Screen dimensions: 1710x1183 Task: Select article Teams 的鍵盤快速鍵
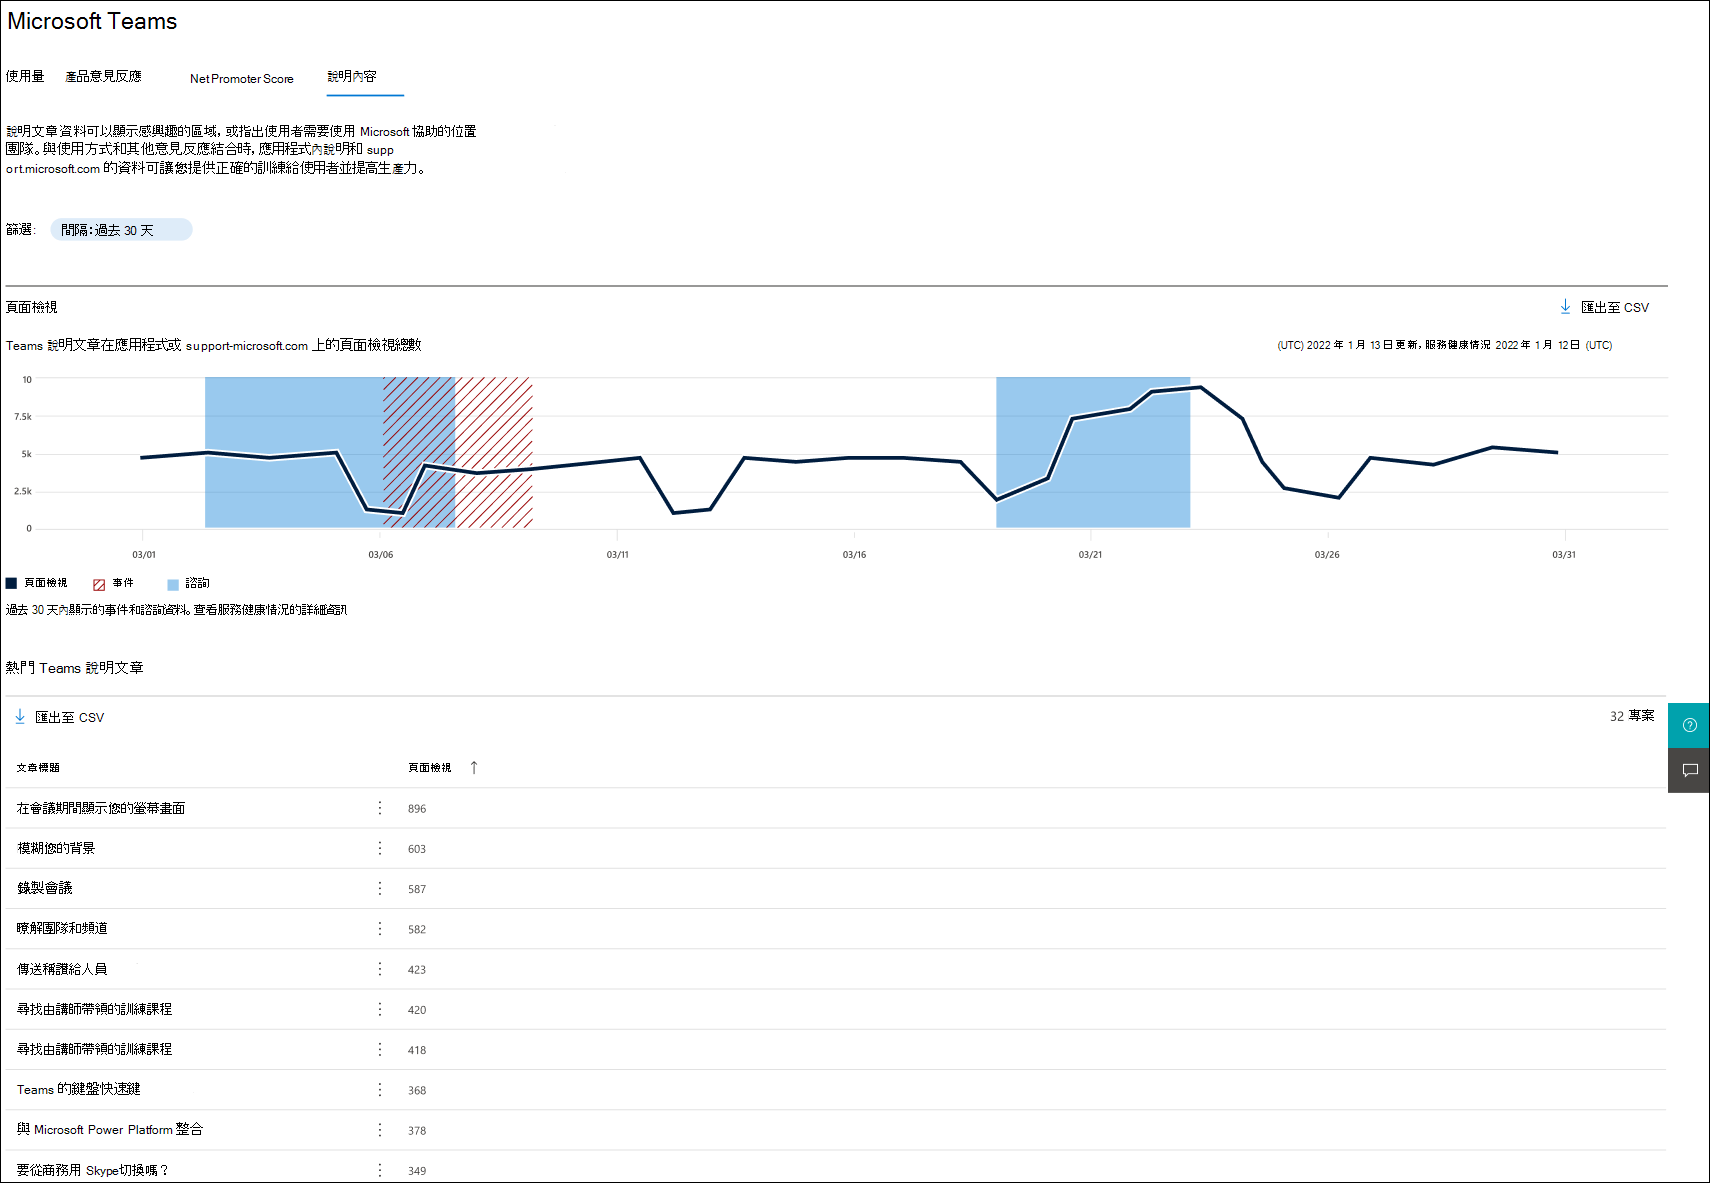pos(79,1089)
